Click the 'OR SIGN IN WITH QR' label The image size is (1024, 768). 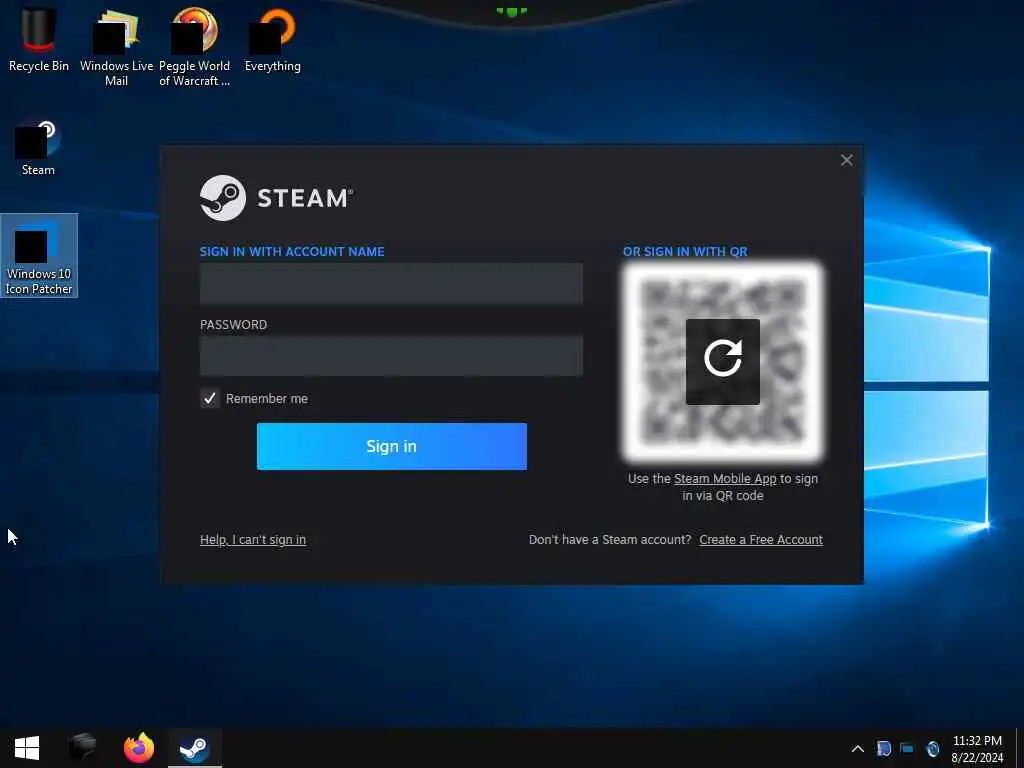[685, 251]
